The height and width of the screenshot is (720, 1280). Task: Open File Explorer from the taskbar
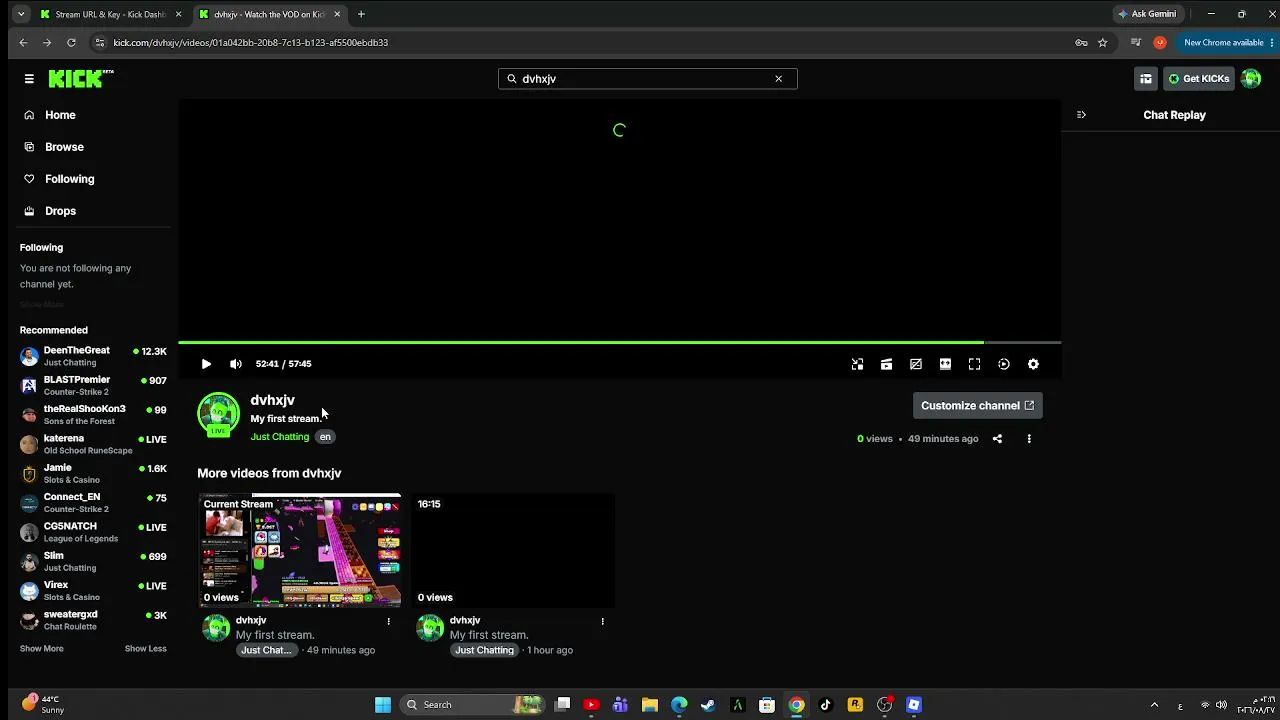(x=650, y=705)
